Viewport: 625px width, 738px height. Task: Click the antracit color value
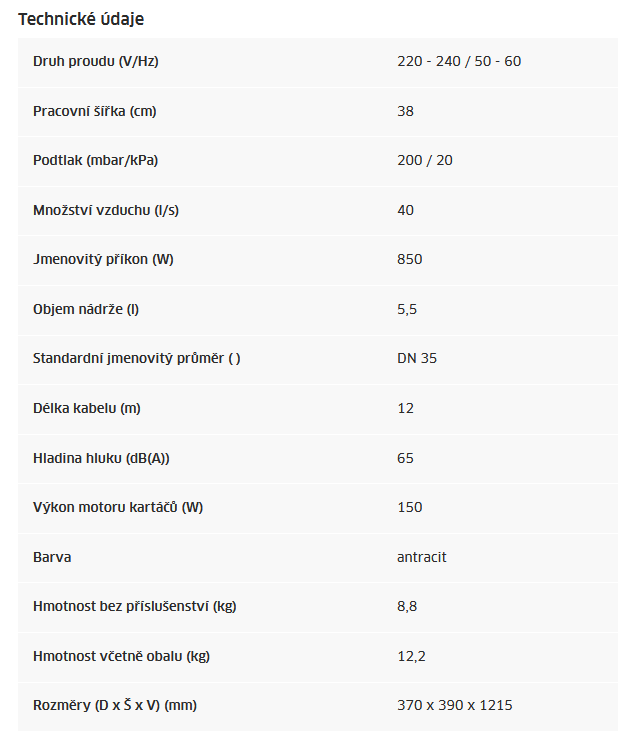click(x=422, y=557)
